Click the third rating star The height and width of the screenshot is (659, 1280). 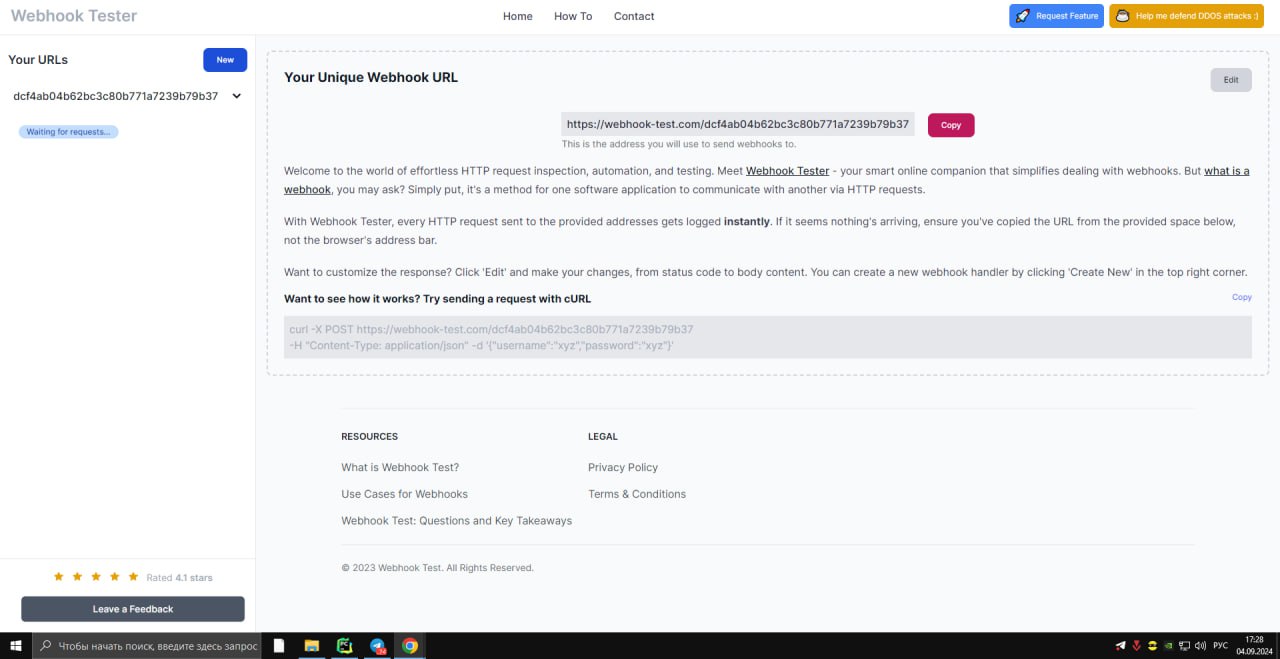pyautogui.click(x=96, y=577)
